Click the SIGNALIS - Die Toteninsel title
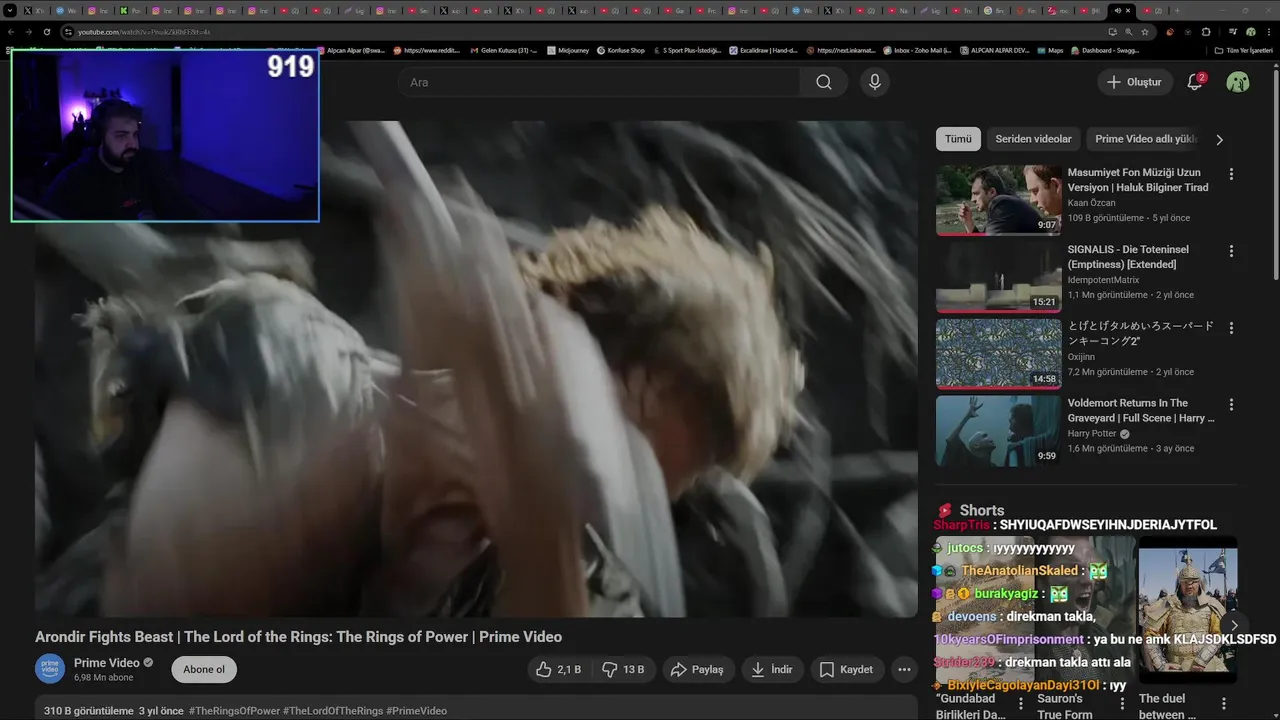The image size is (1280, 720). coord(1127,257)
